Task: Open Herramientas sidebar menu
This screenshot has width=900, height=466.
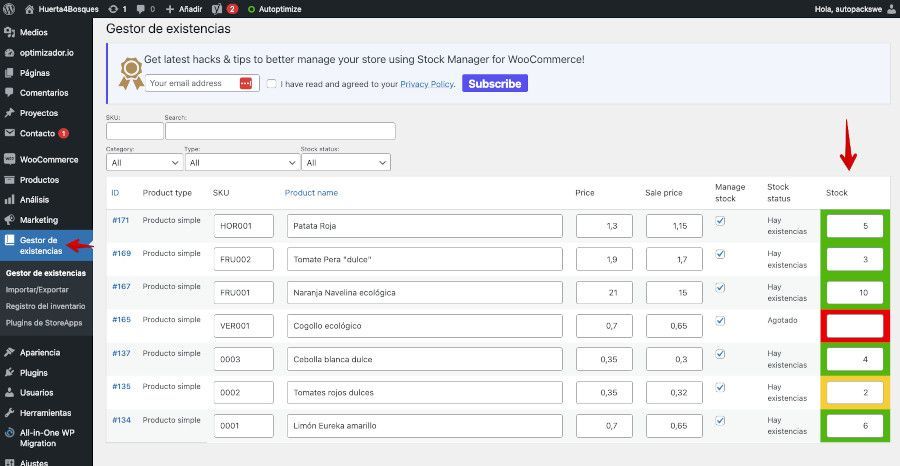Action: (46, 413)
